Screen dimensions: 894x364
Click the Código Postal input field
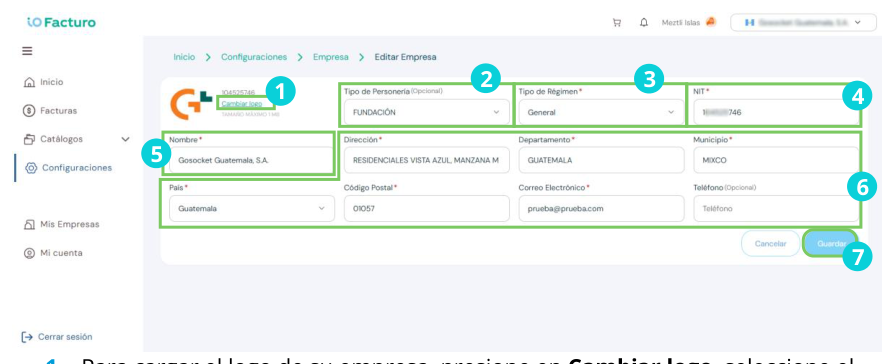[x=426, y=209]
